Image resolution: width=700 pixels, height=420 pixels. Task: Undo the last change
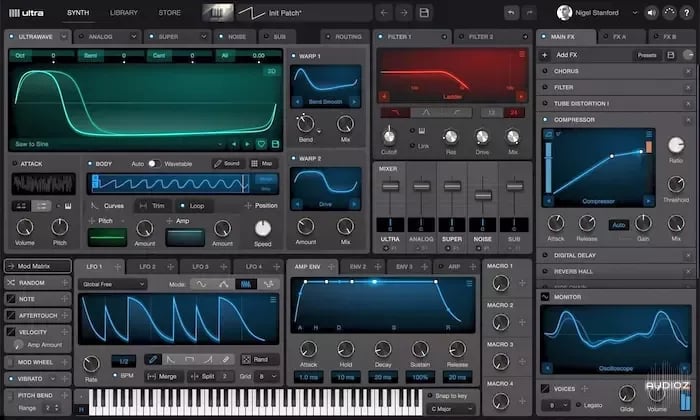(x=511, y=13)
